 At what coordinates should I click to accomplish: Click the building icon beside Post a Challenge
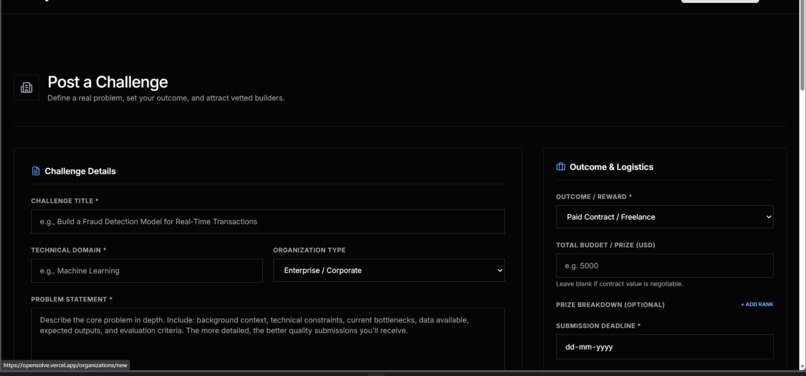tap(26, 87)
